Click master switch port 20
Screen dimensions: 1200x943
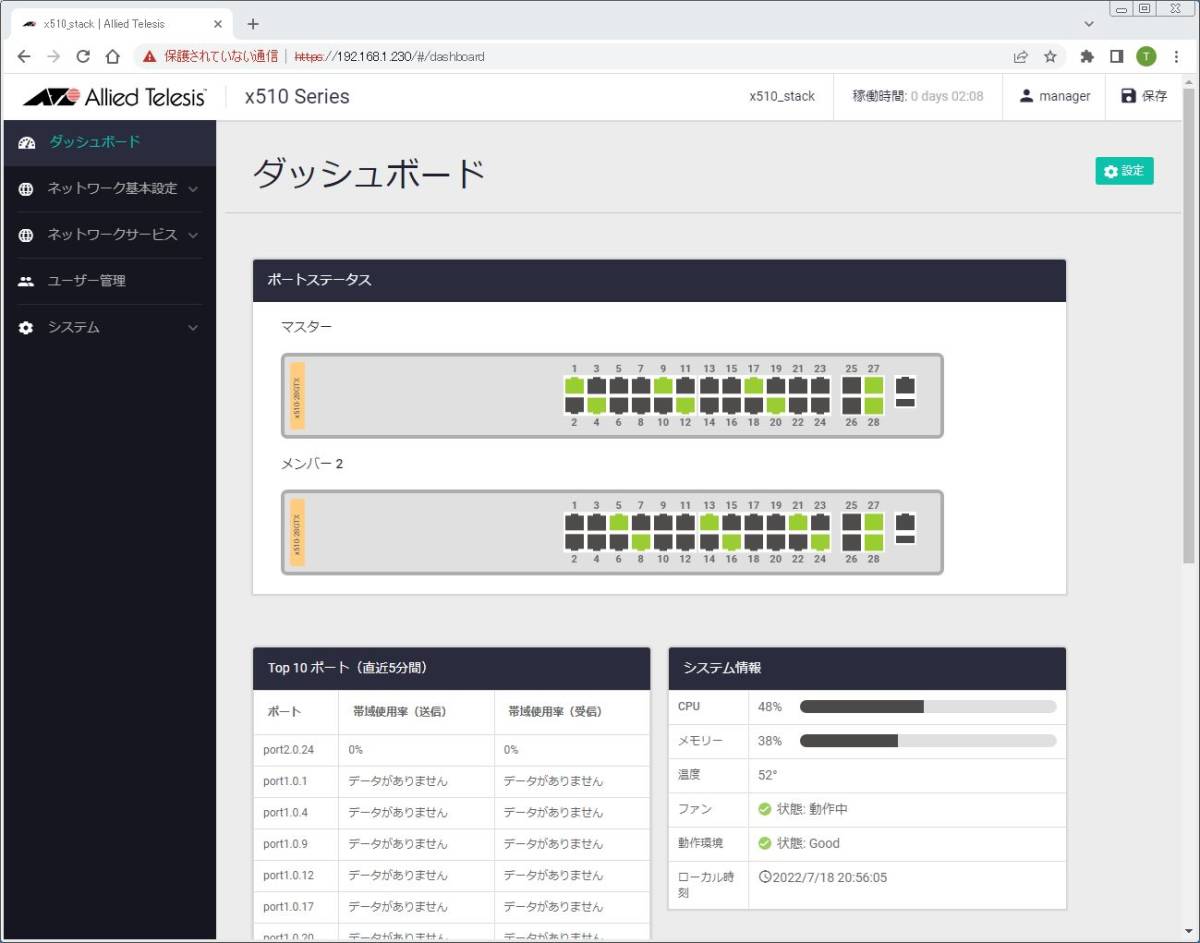tap(776, 405)
